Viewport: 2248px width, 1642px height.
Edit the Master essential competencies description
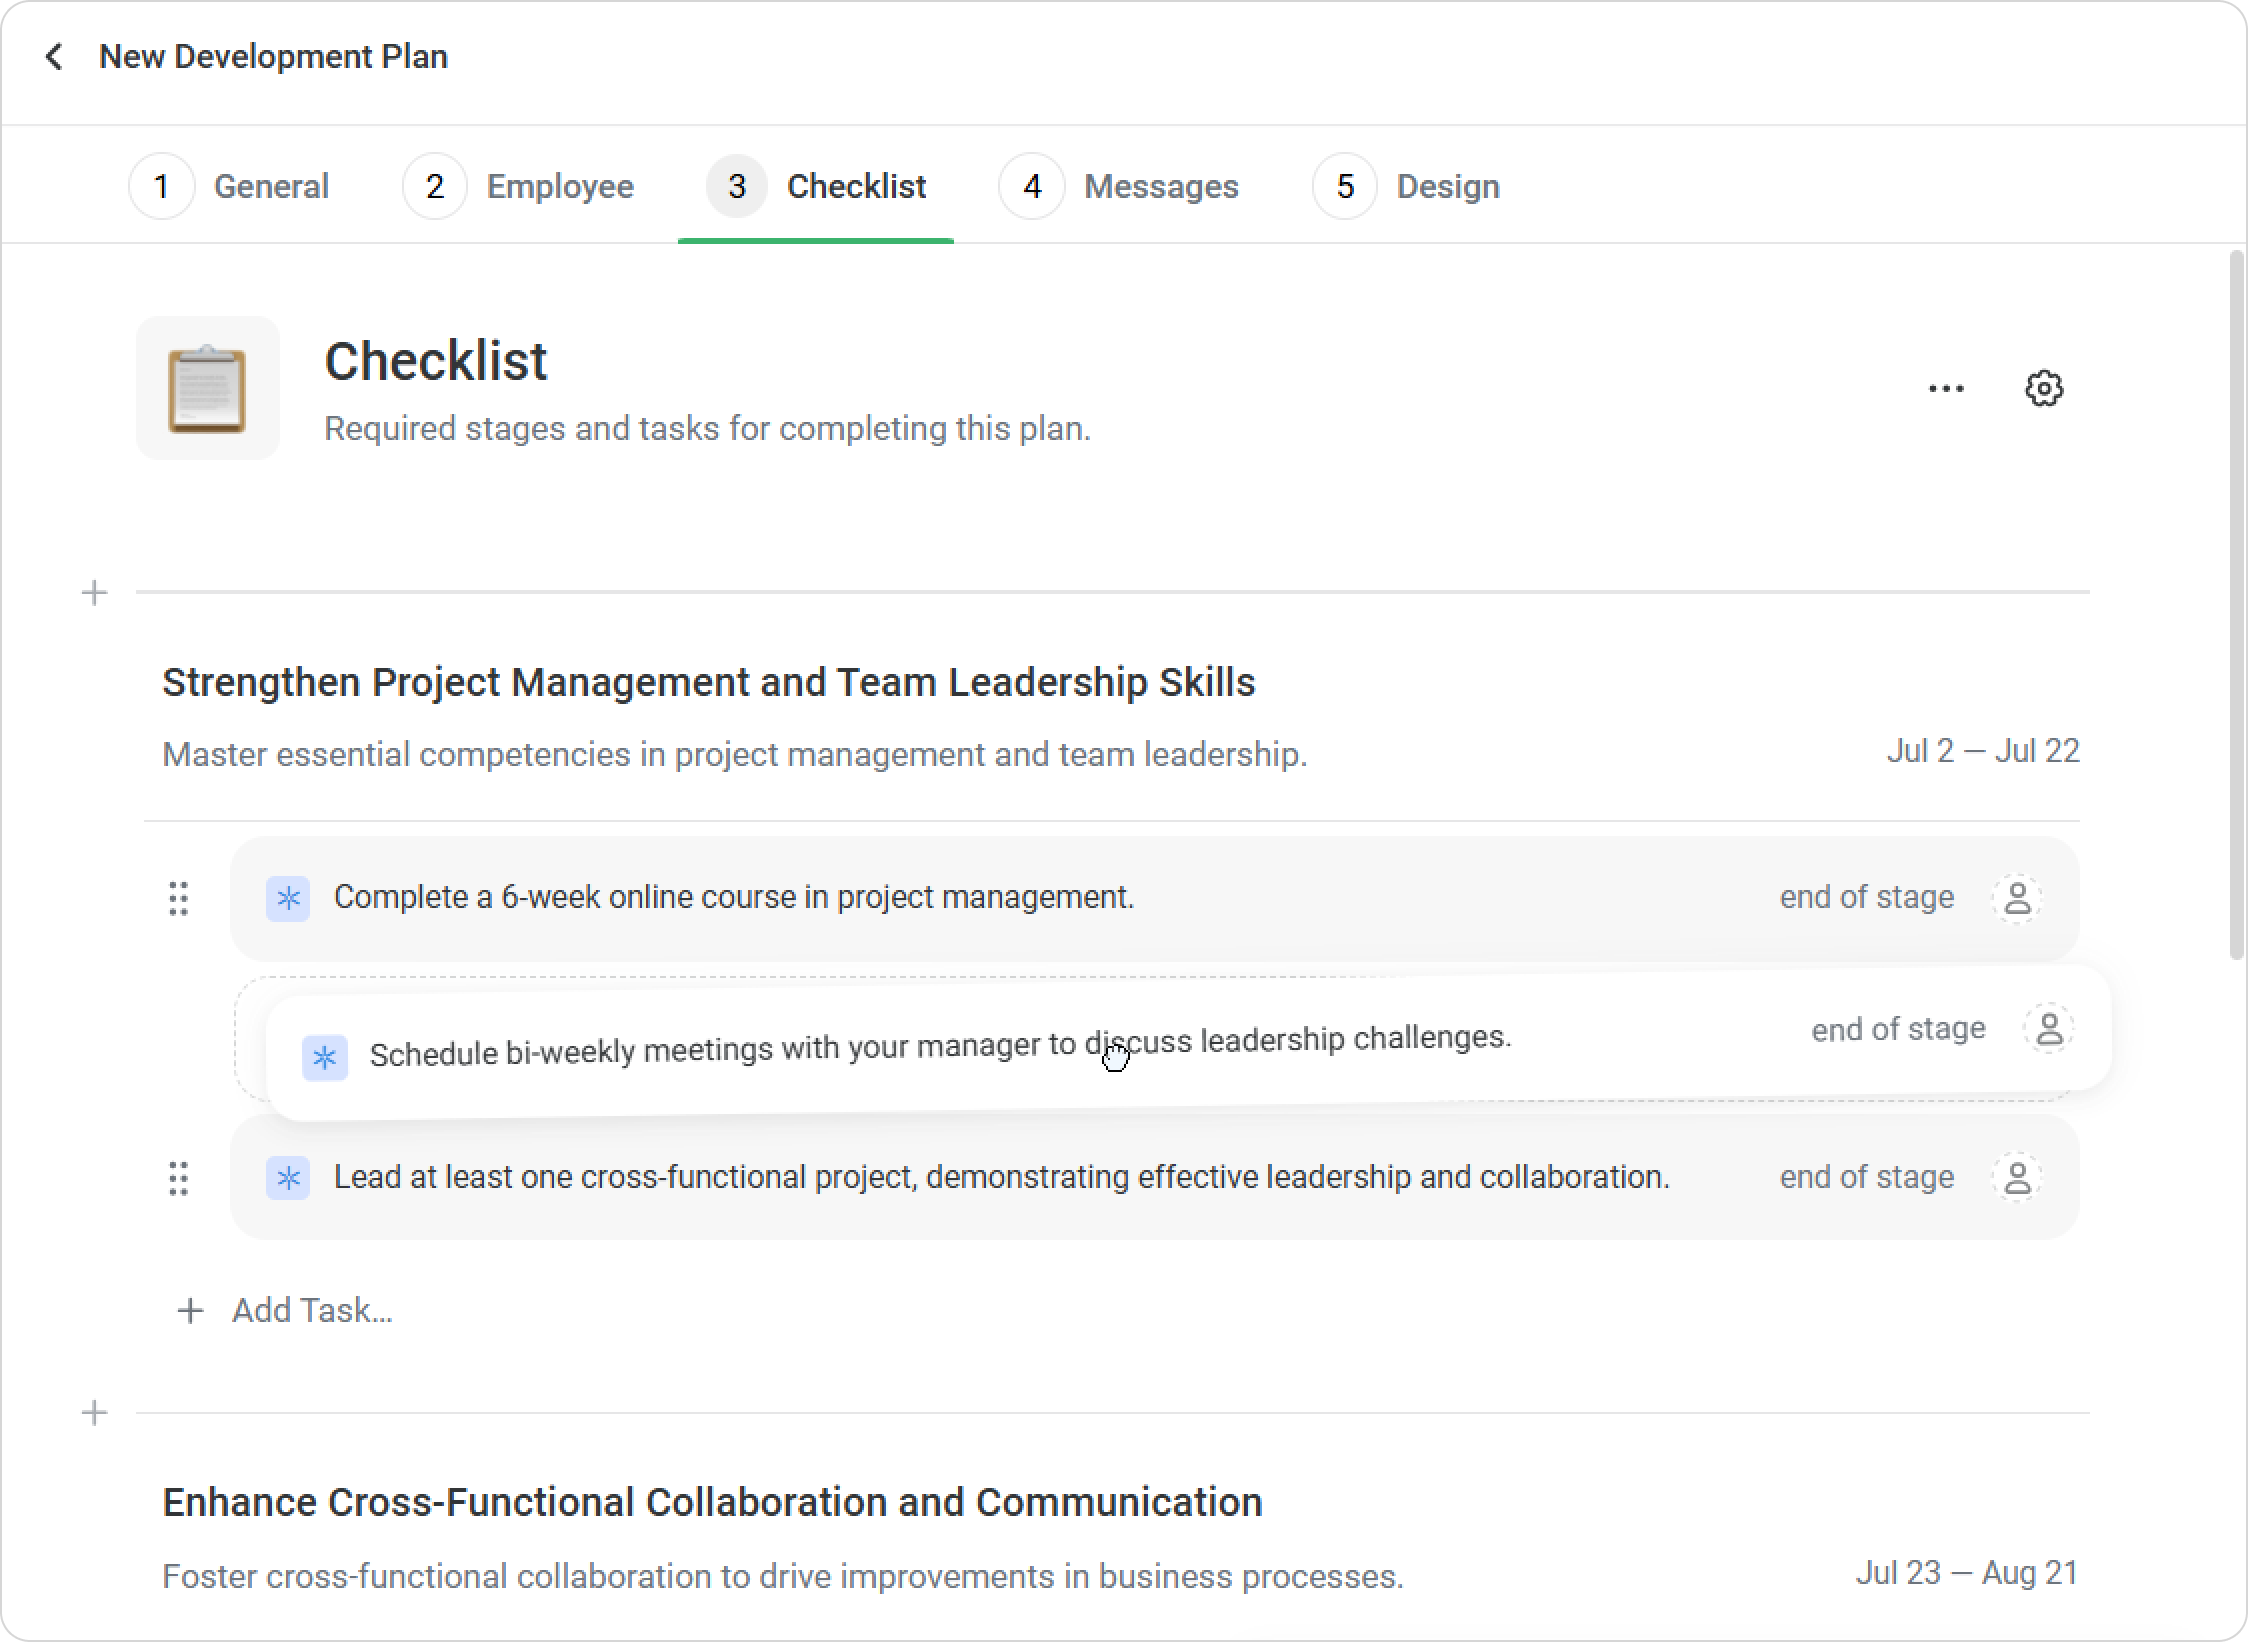[735, 754]
